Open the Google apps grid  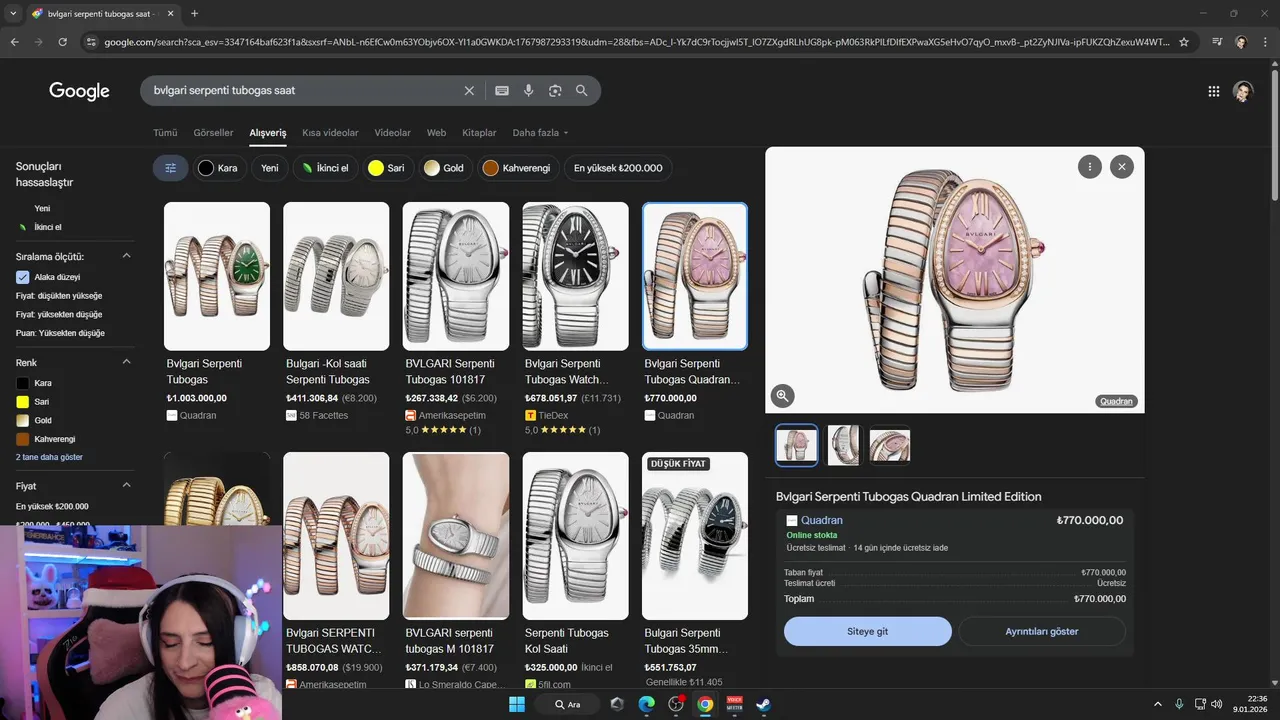click(1214, 91)
